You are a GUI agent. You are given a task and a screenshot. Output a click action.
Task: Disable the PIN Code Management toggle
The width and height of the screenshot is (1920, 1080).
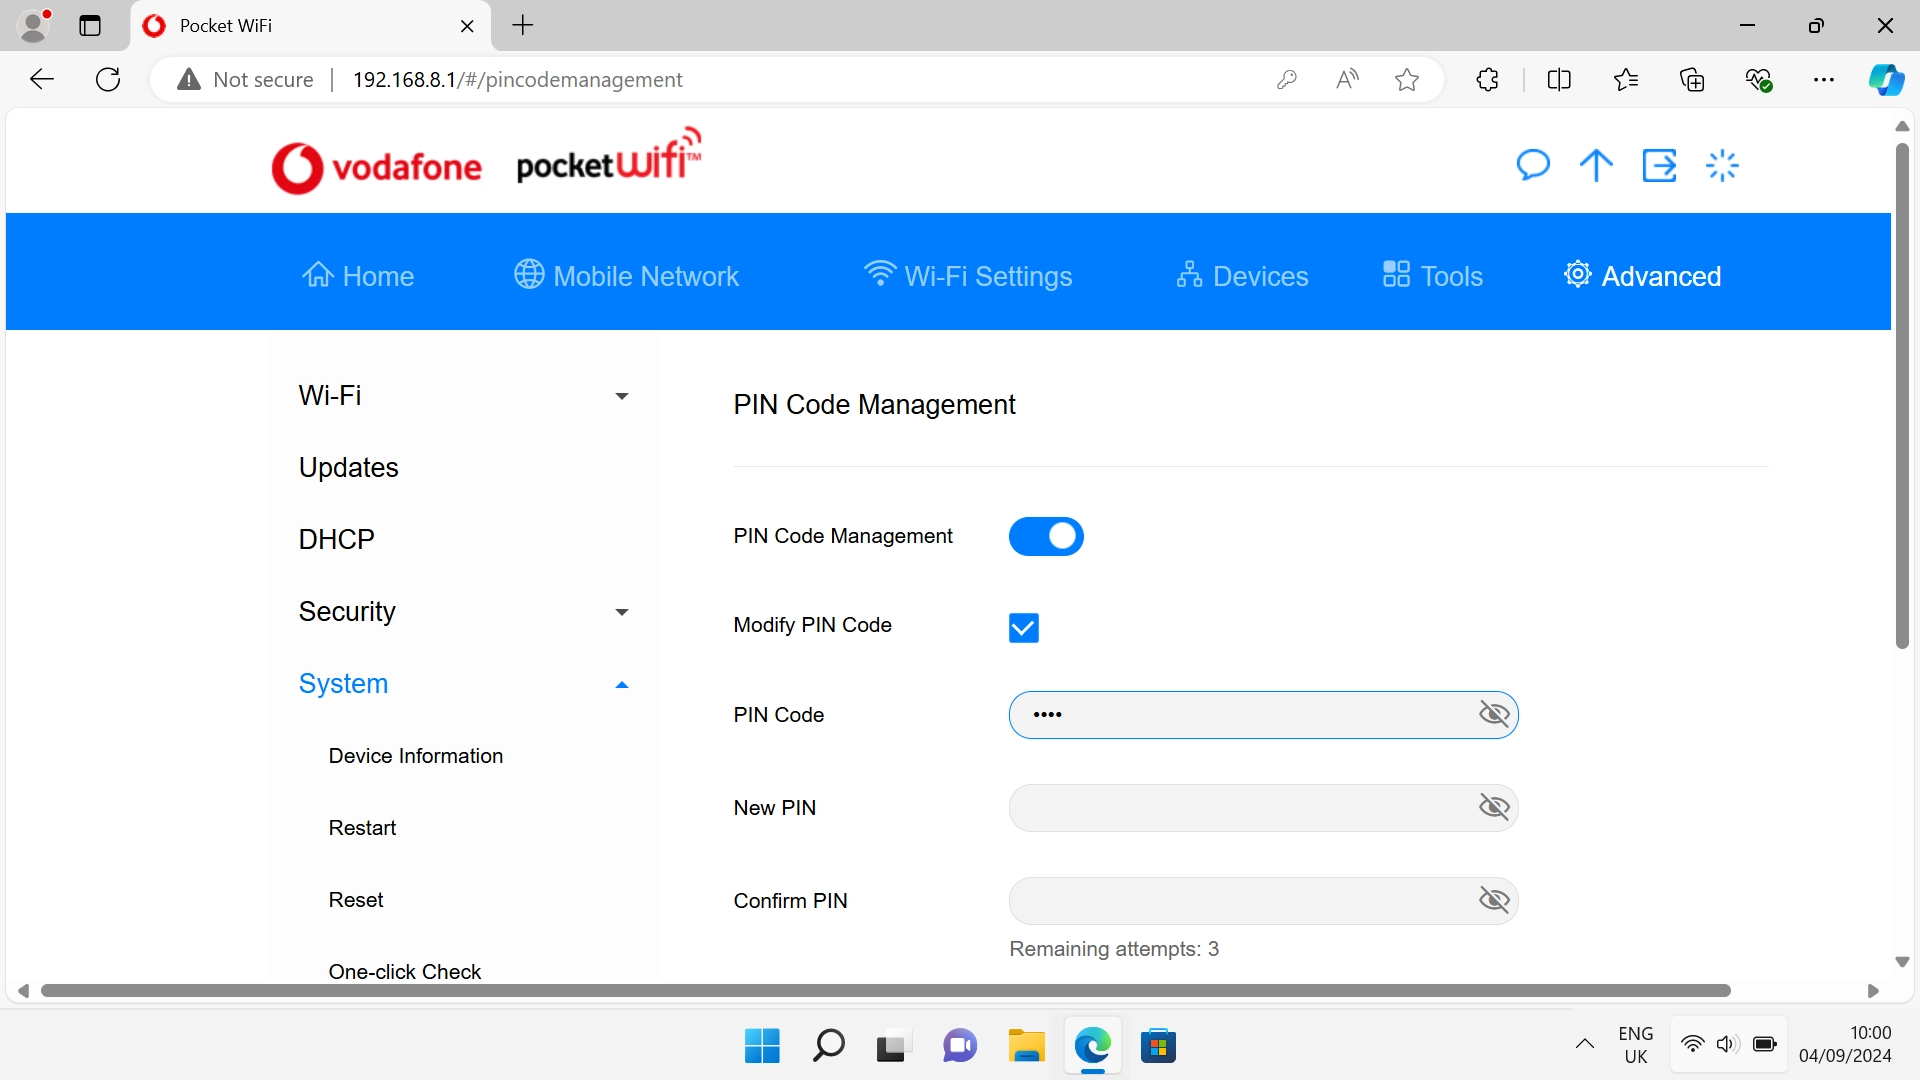point(1046,536)
